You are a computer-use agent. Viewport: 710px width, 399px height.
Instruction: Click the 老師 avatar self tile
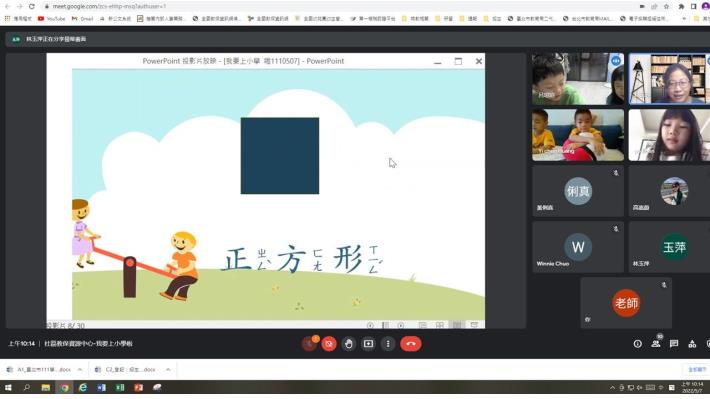[x=626, y=303]
